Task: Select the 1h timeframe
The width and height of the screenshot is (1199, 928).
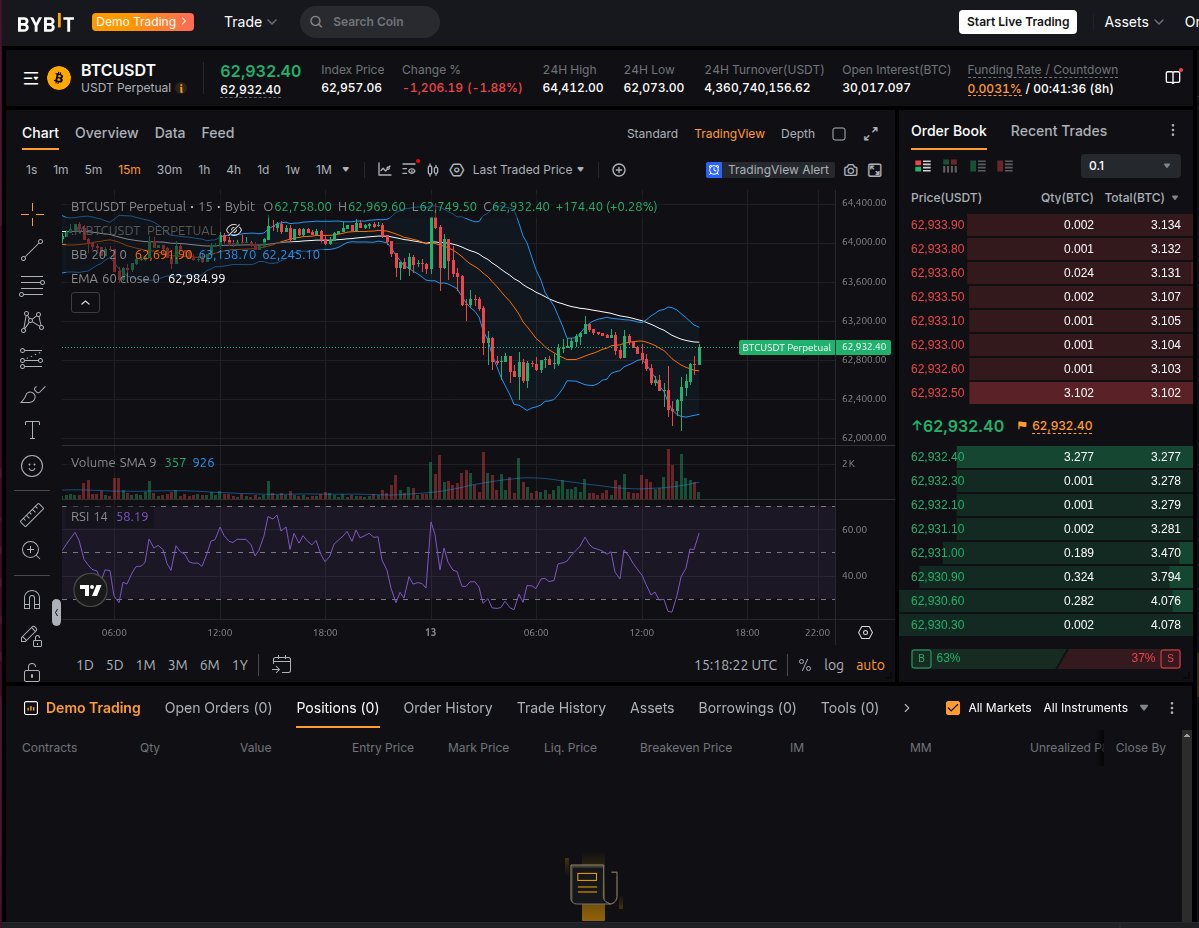Action: coord(204,170)
